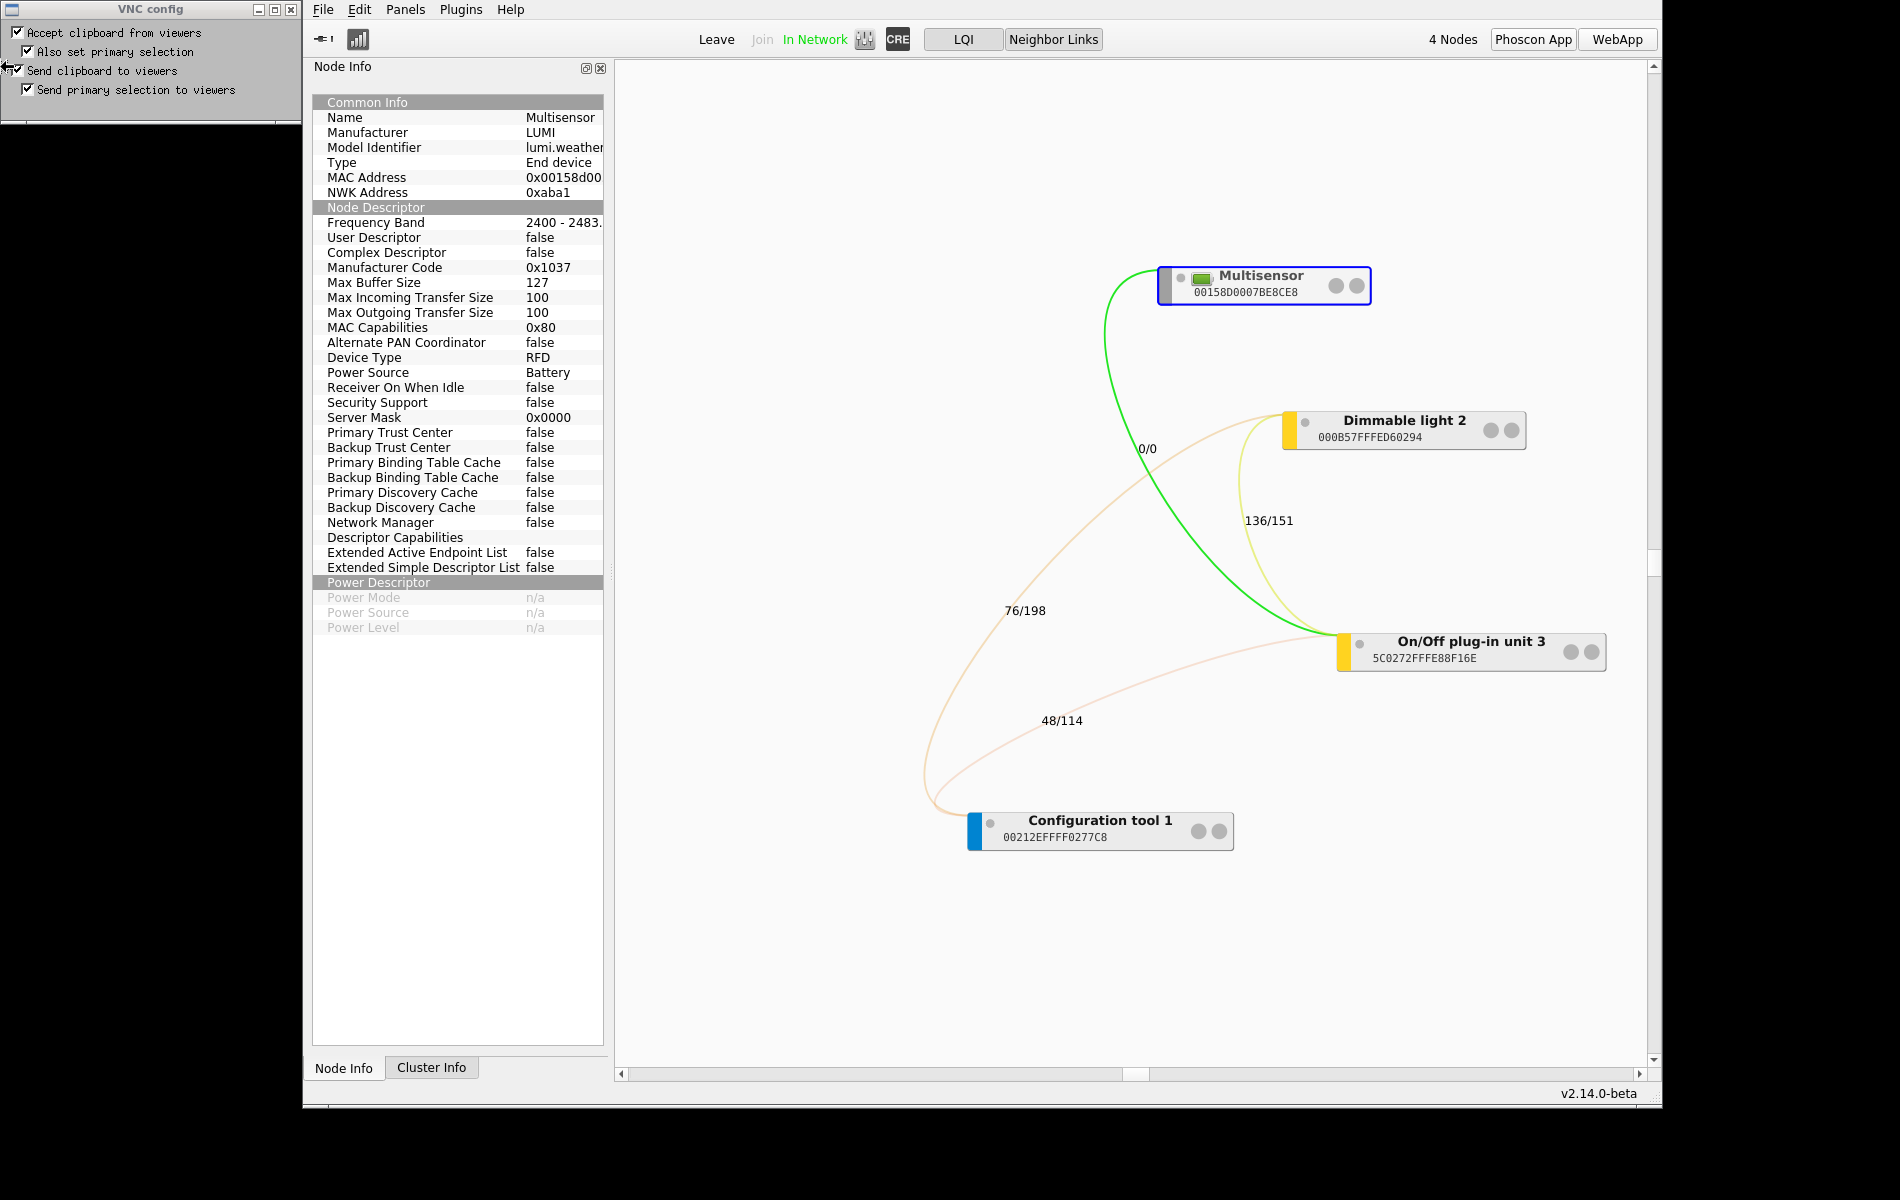Click the In Network status label
Viewport: 1900px width, 1200px height.
pos(814,40)
